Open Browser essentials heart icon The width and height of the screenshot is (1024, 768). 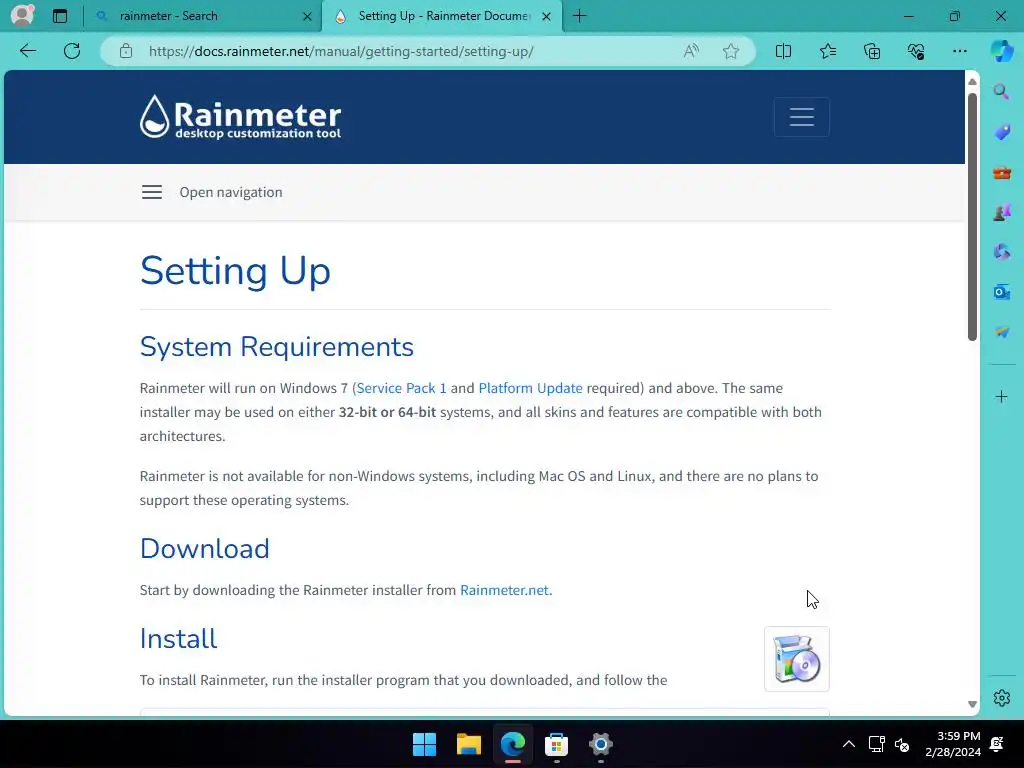pos(916,51)
